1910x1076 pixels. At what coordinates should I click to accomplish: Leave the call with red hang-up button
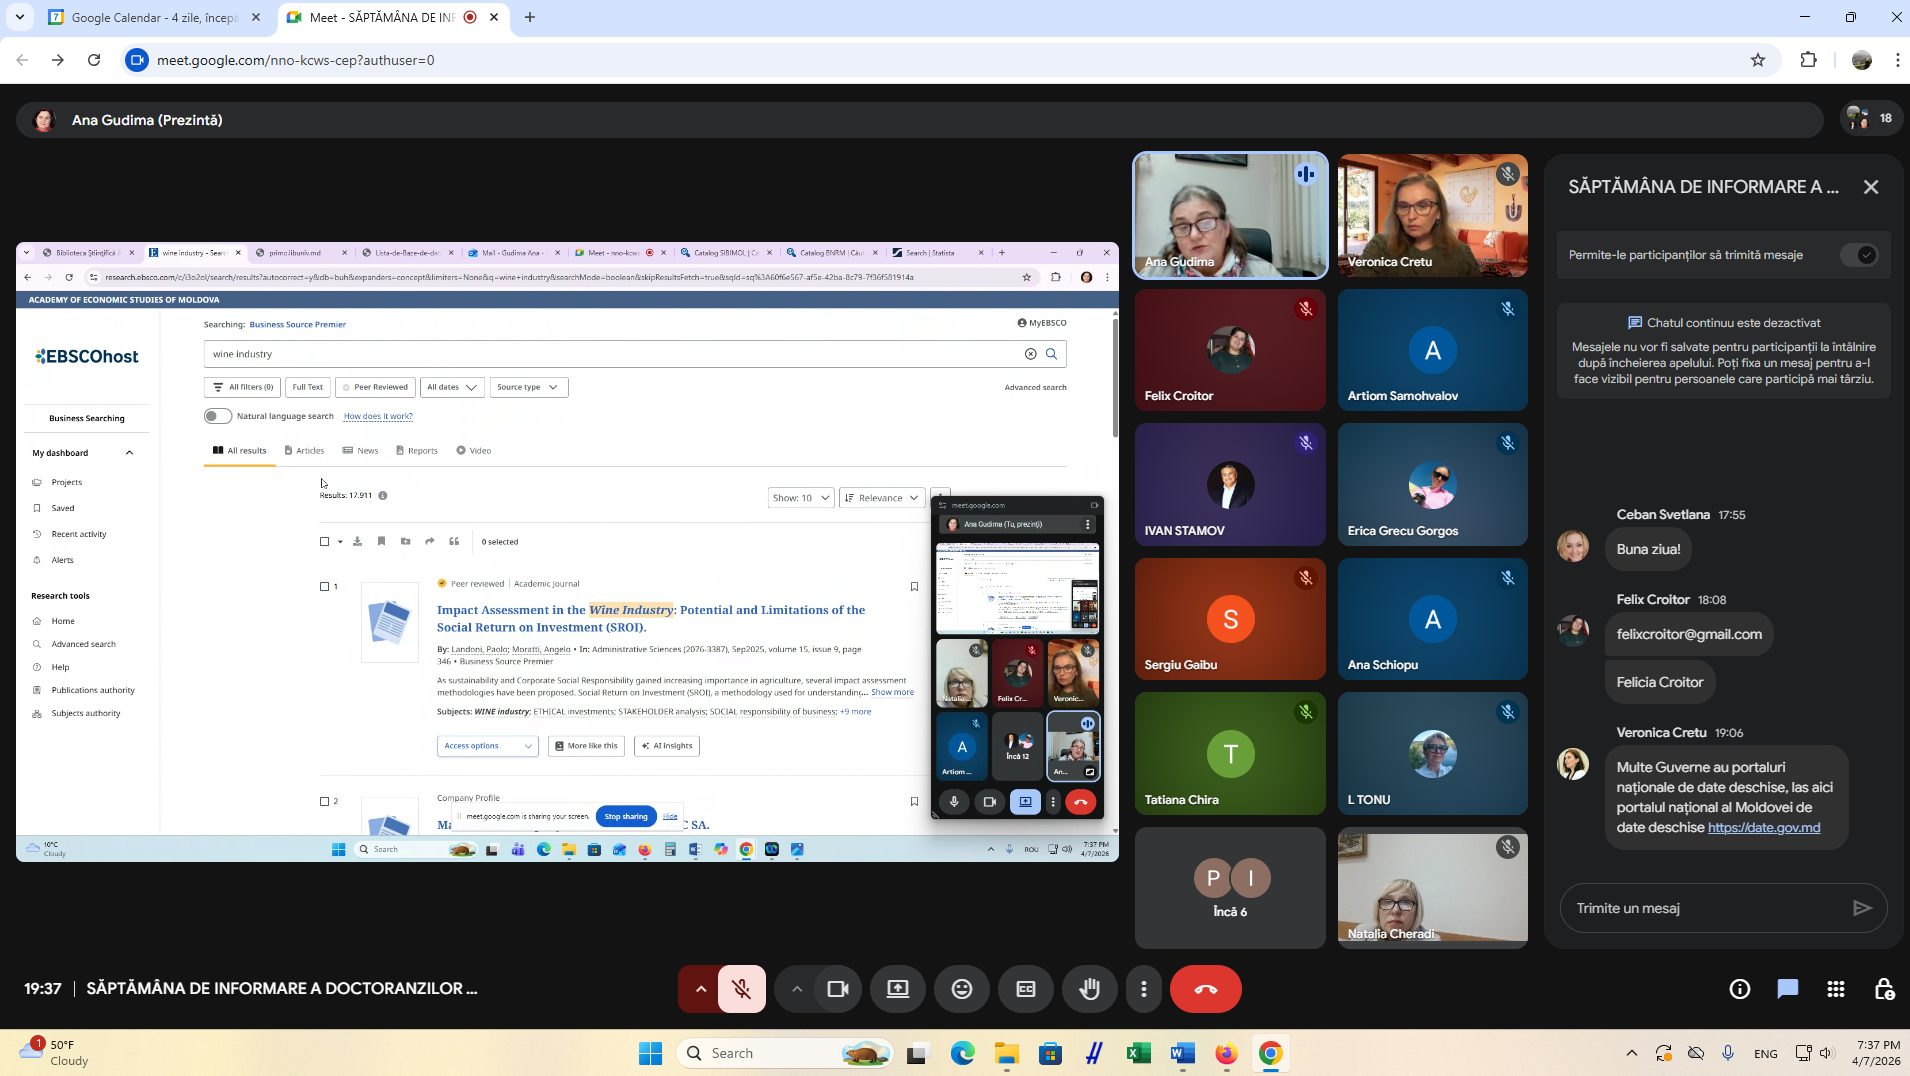[1205, 989]
